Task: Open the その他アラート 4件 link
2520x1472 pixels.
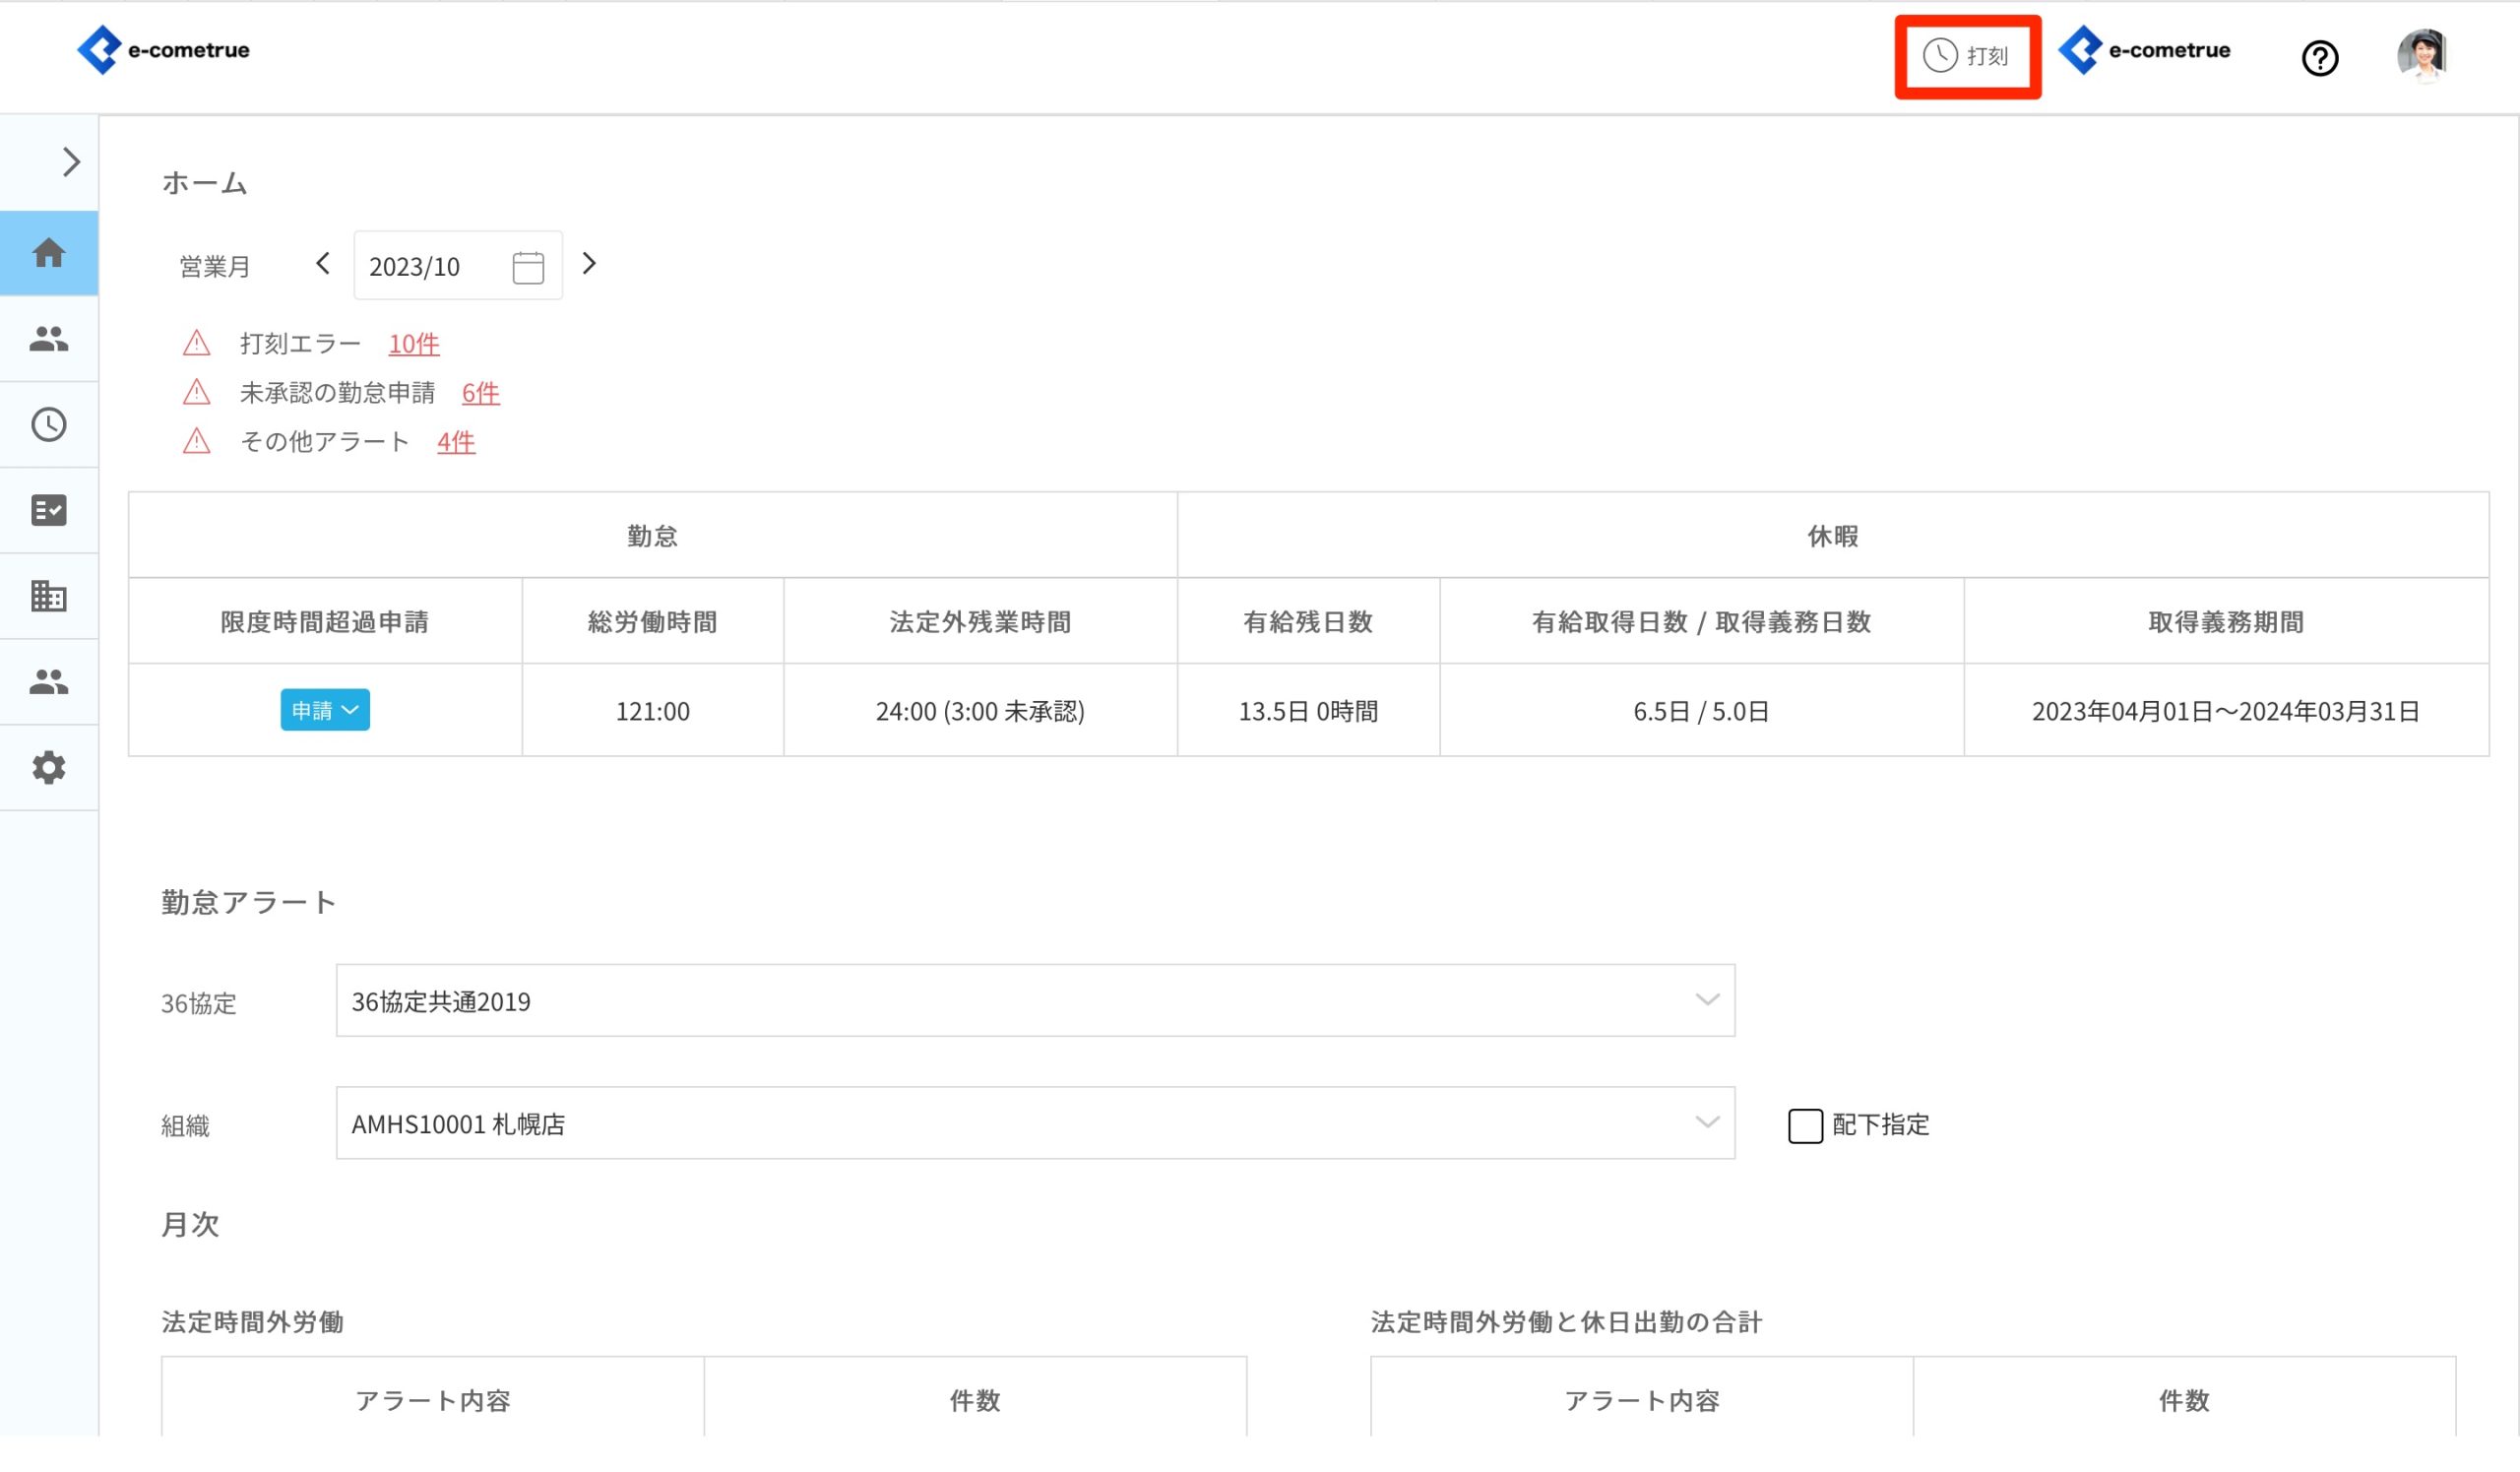Action: click(x=455, y=442)
